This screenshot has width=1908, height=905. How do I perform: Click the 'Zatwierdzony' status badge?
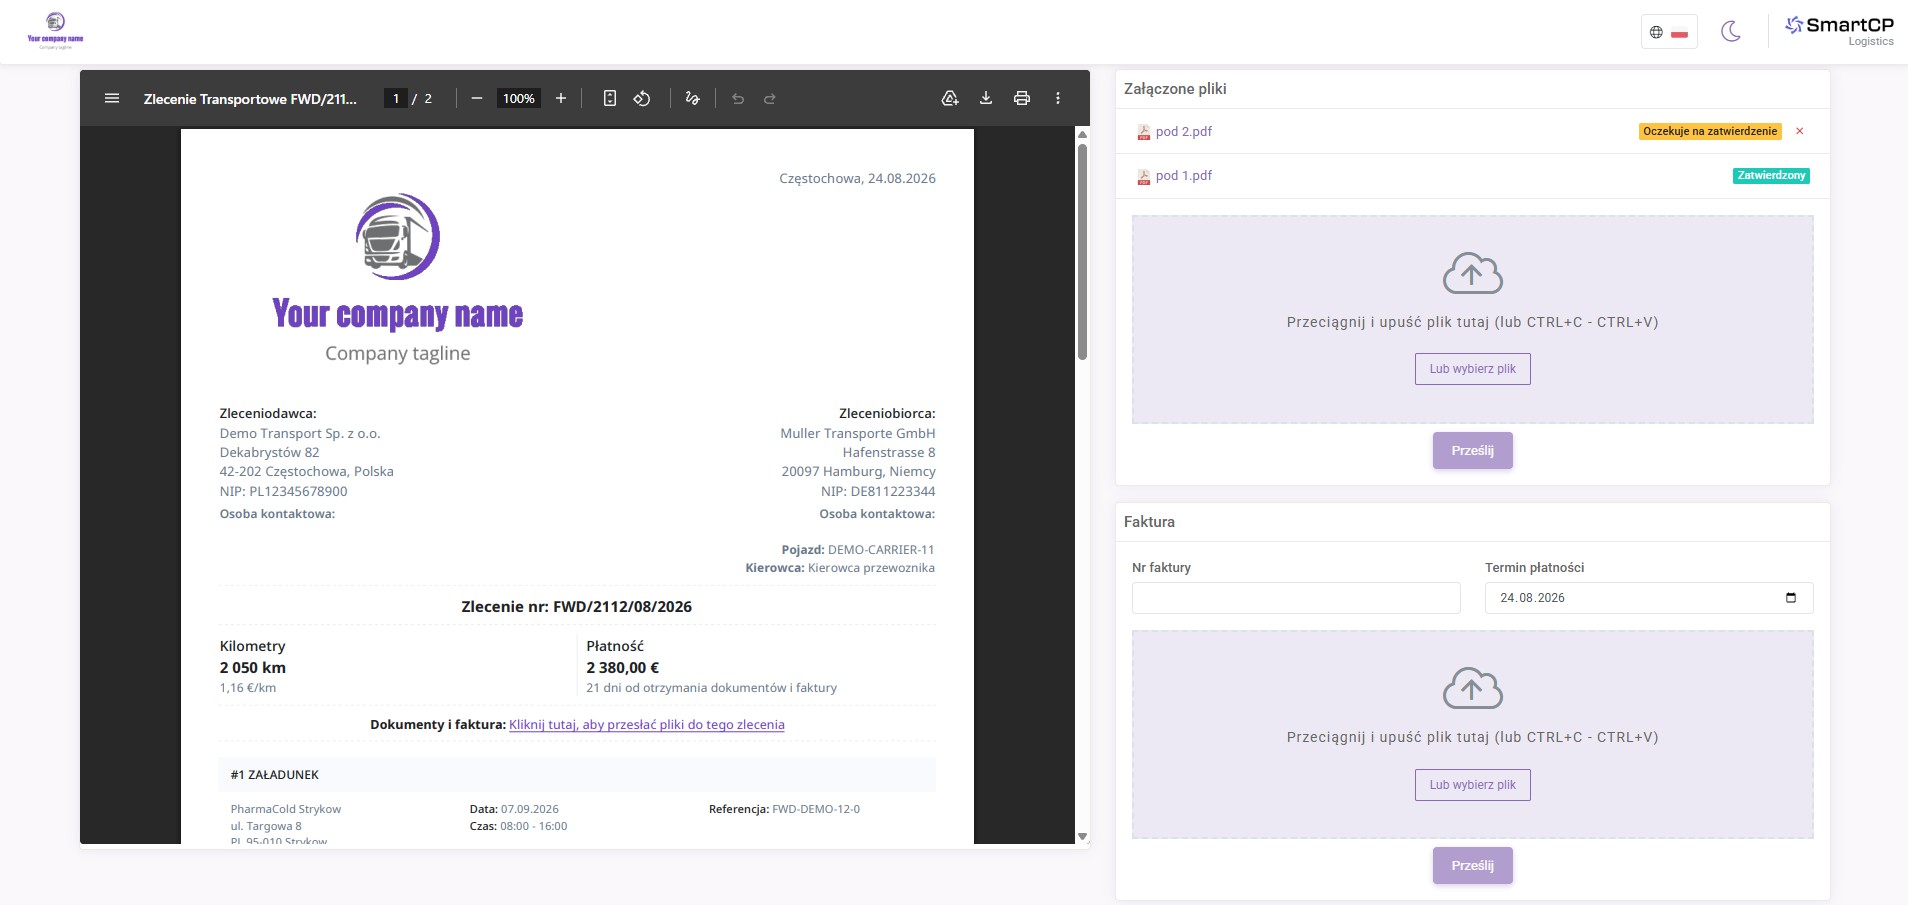(x=1771, y=175)
